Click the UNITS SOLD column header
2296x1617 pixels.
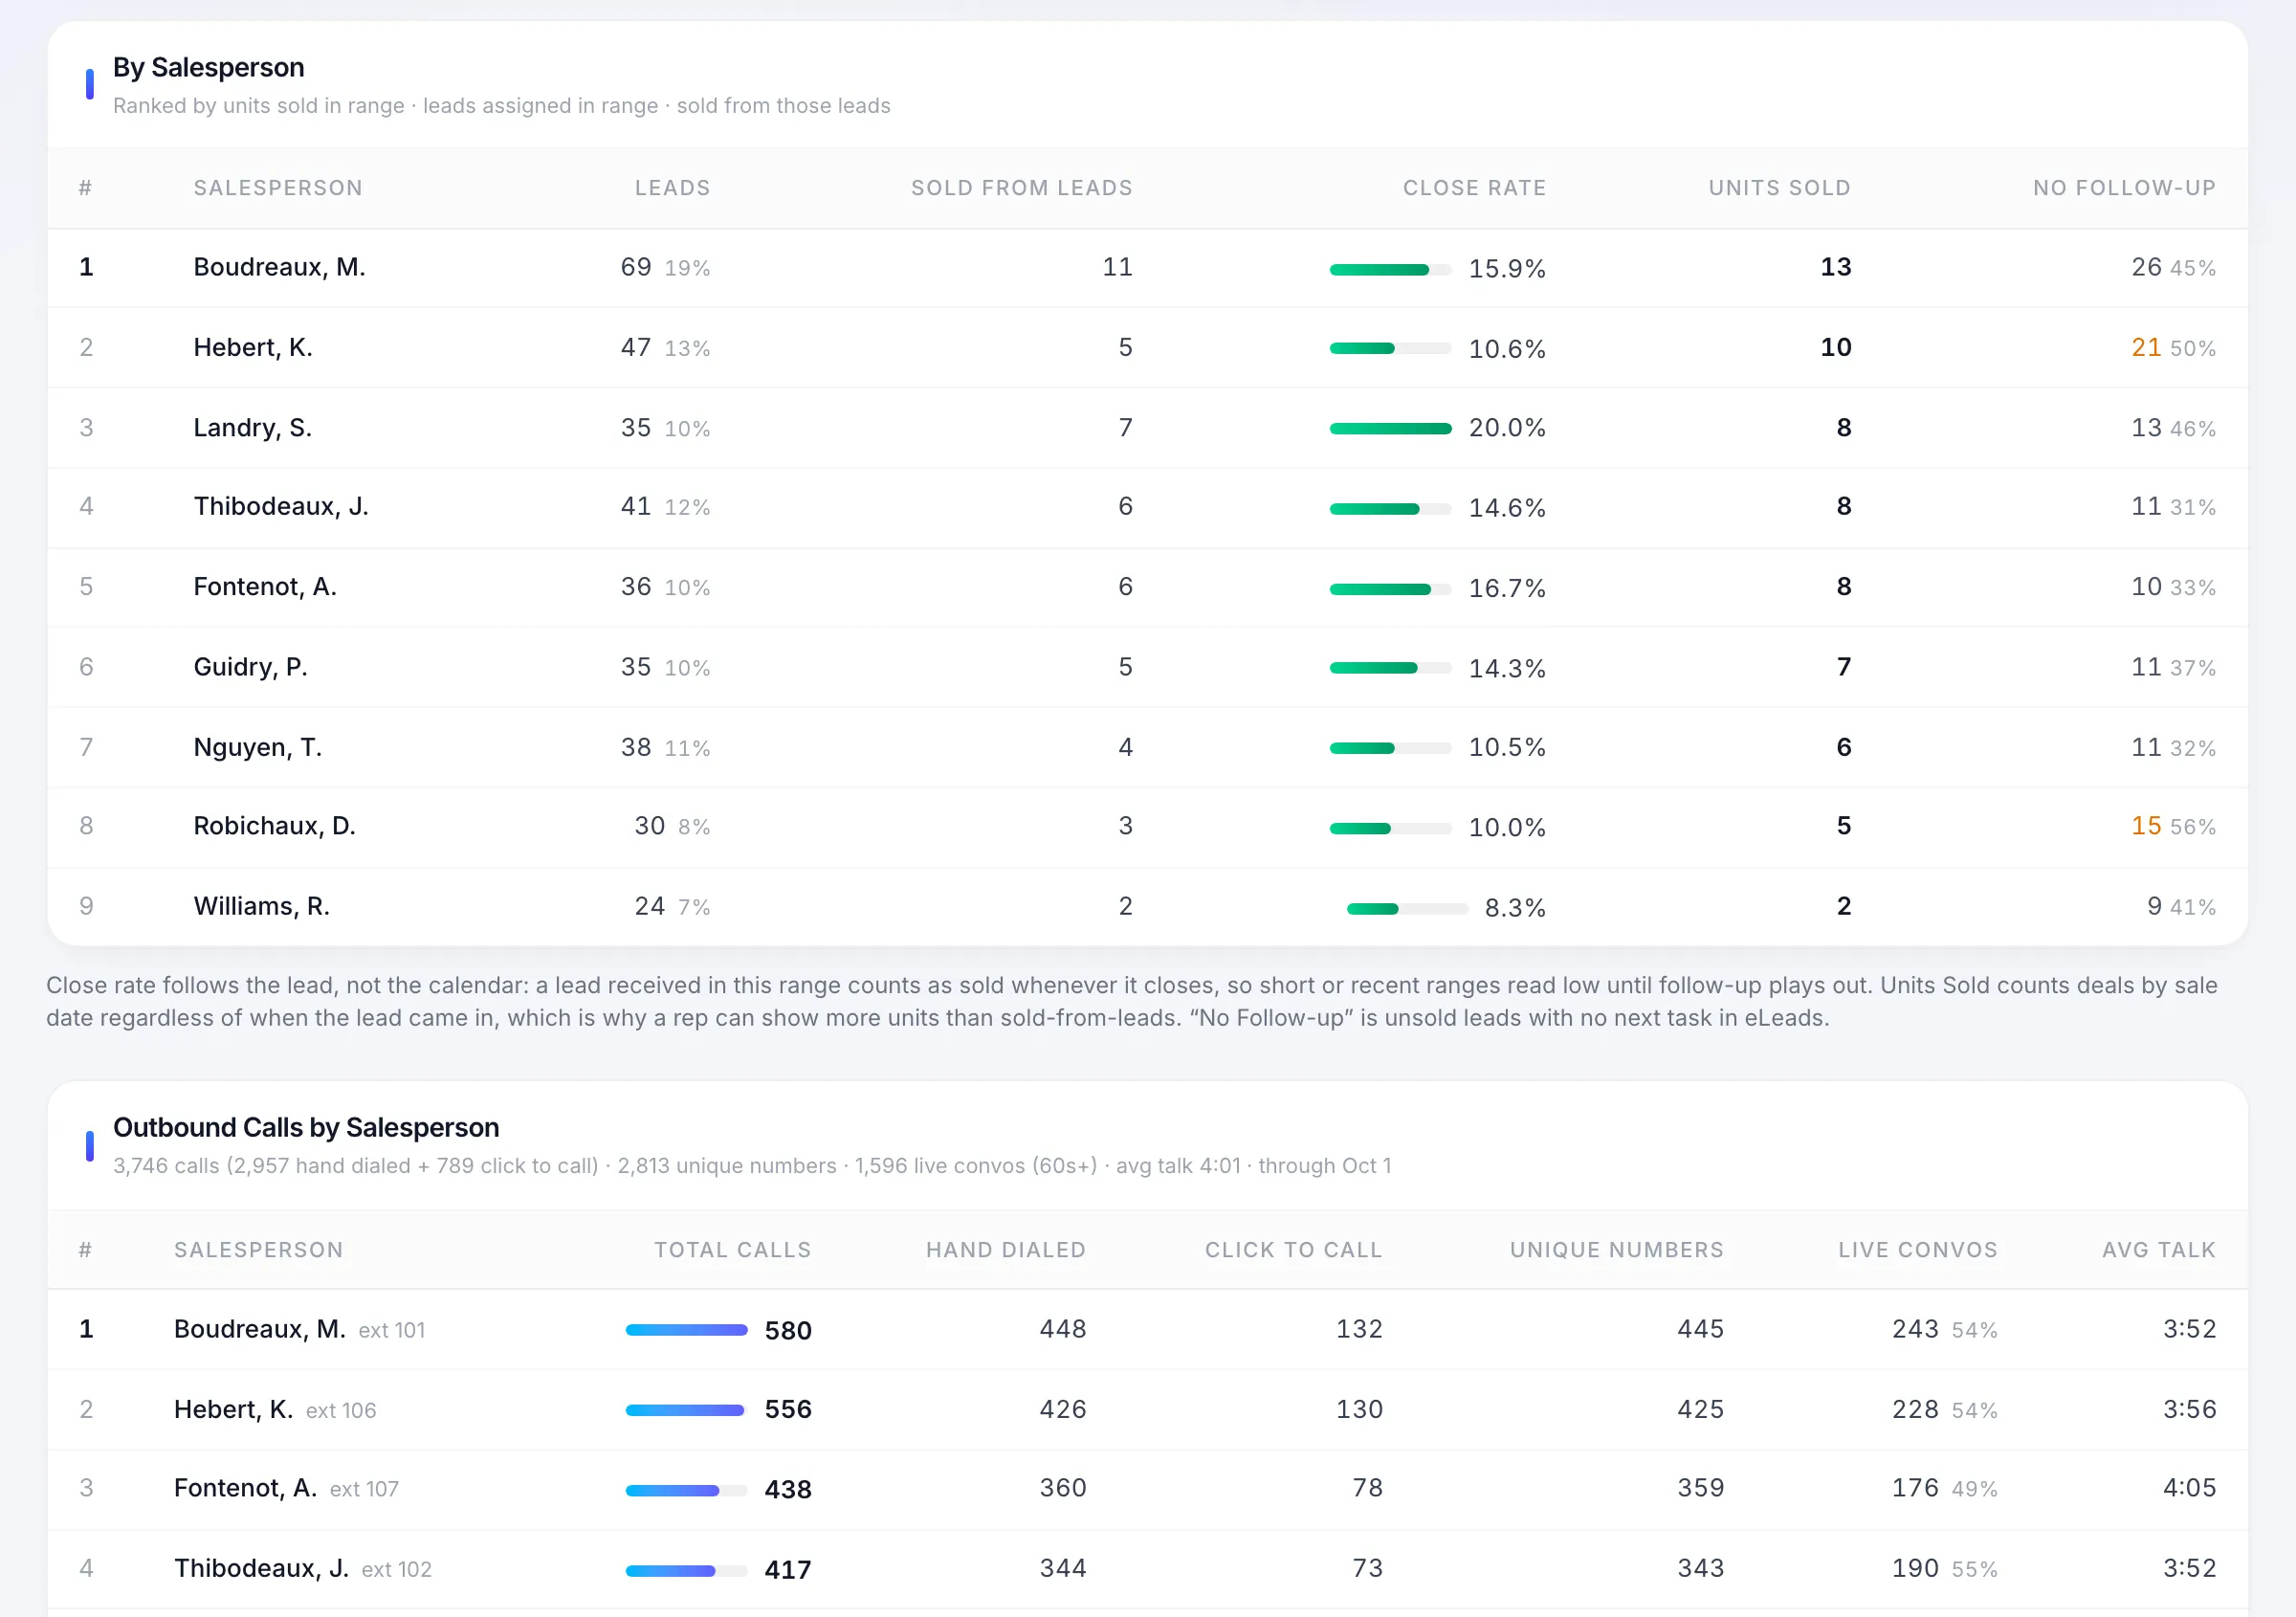click(1779, 188)
